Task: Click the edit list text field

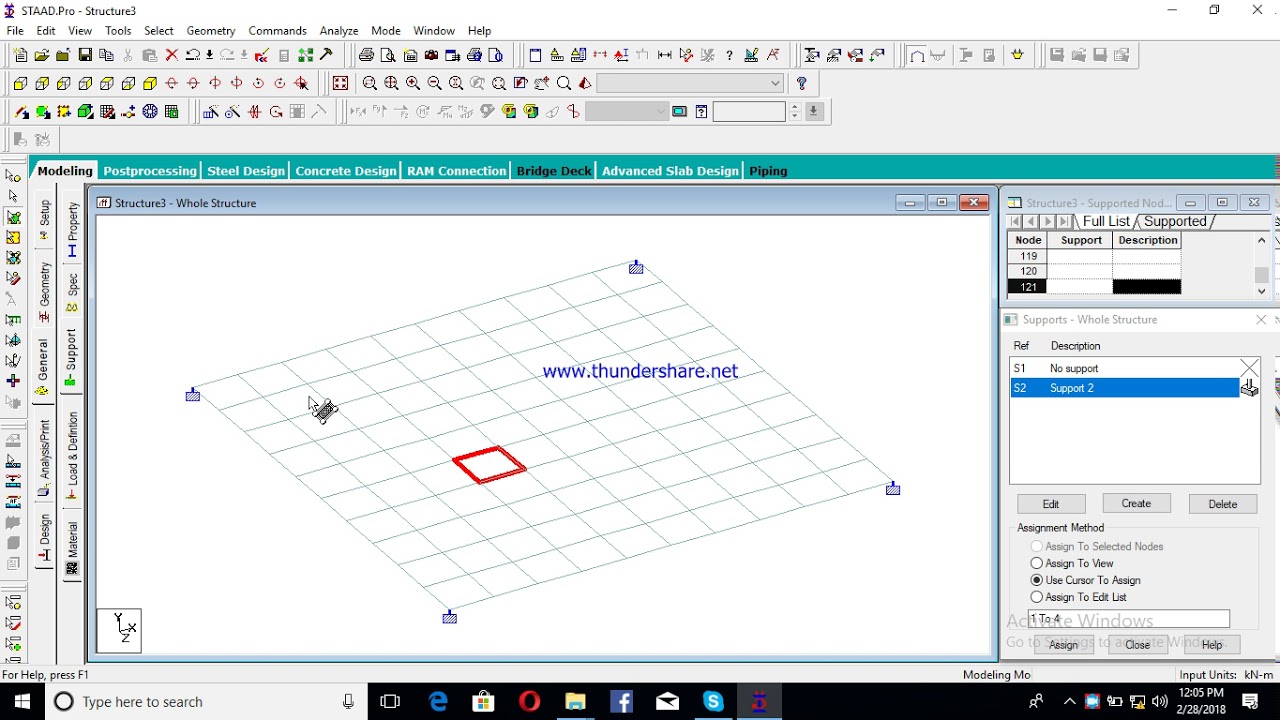Action: [1129, 619]
